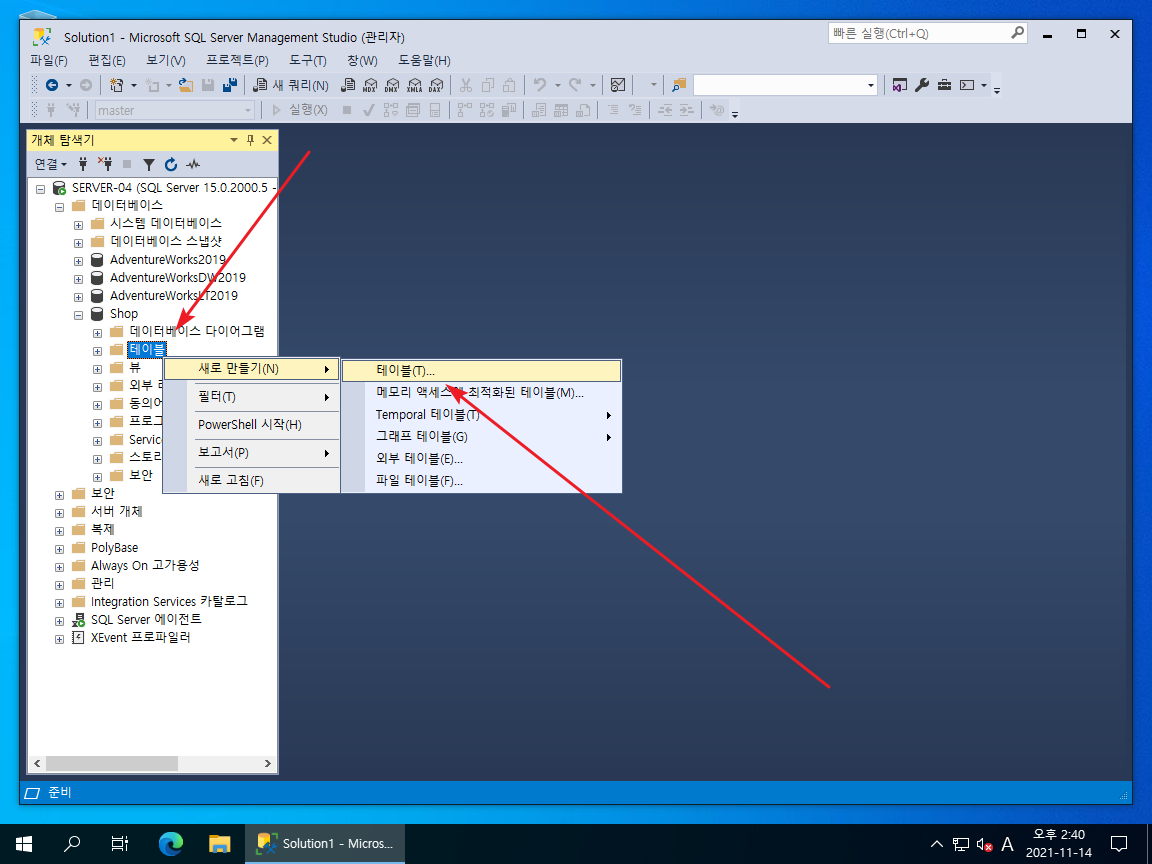Select the Always On 고가용성 tree item
Screen dimensions: 1152x864
pyautogui.click(x=145, y=566)
